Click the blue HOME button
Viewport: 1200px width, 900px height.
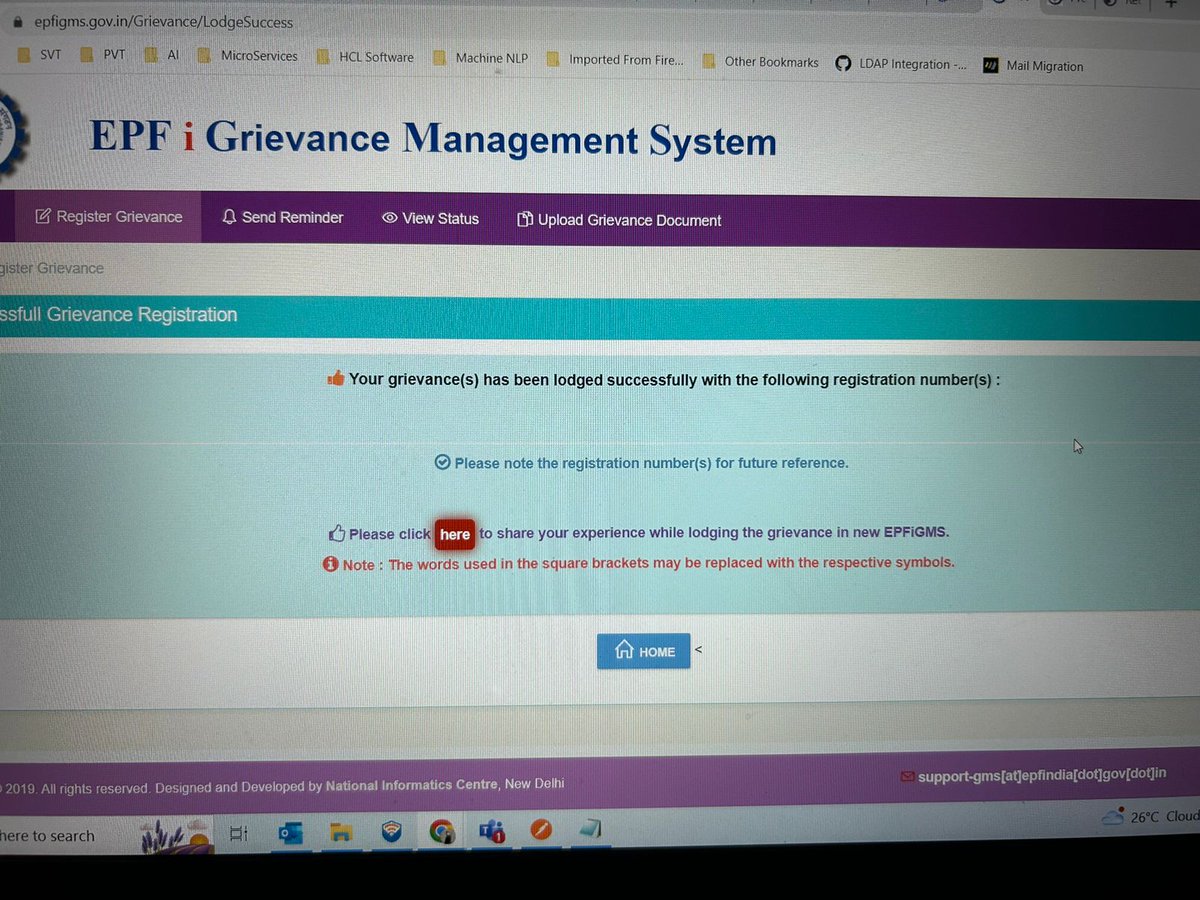click(644, 651)
